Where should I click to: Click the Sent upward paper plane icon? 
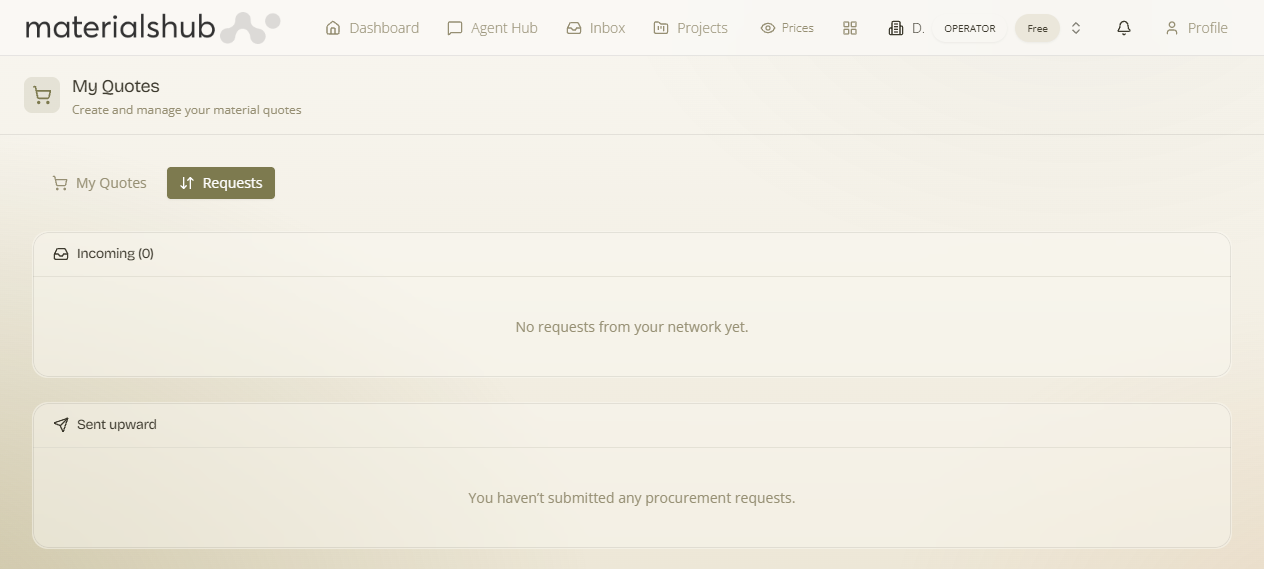[61, 425]
